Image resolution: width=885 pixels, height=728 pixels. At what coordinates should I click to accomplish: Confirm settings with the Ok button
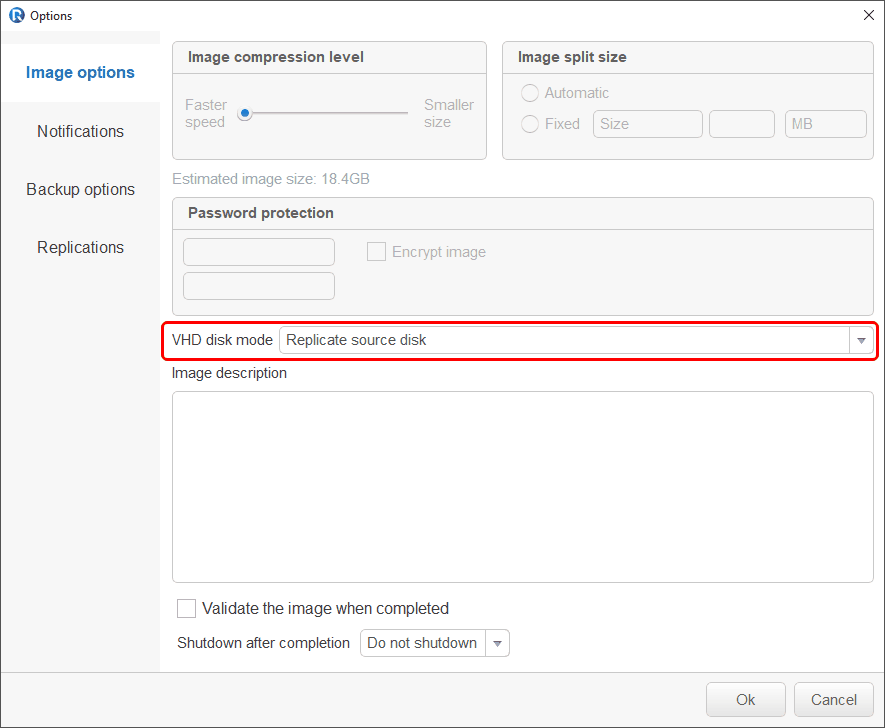point(746,700)
